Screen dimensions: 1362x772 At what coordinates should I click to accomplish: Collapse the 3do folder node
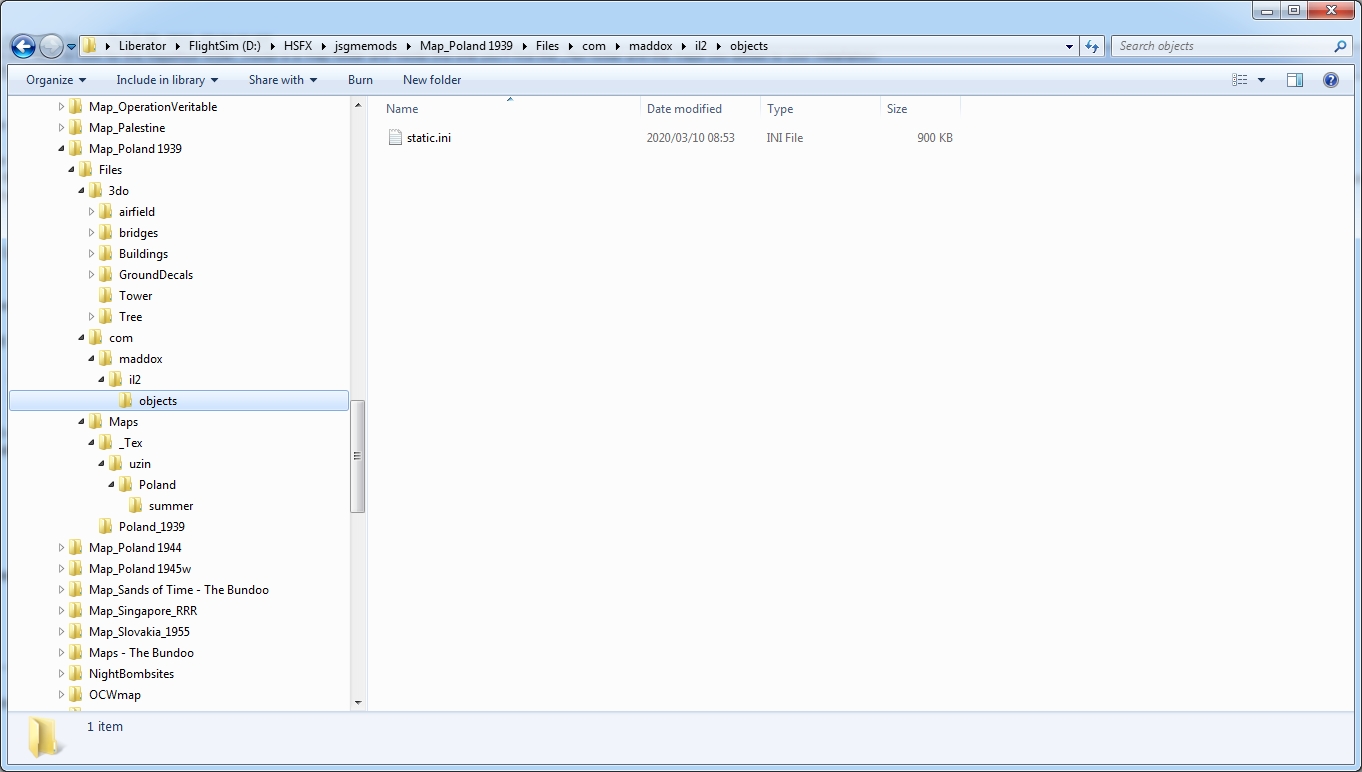tap(81, 191)
